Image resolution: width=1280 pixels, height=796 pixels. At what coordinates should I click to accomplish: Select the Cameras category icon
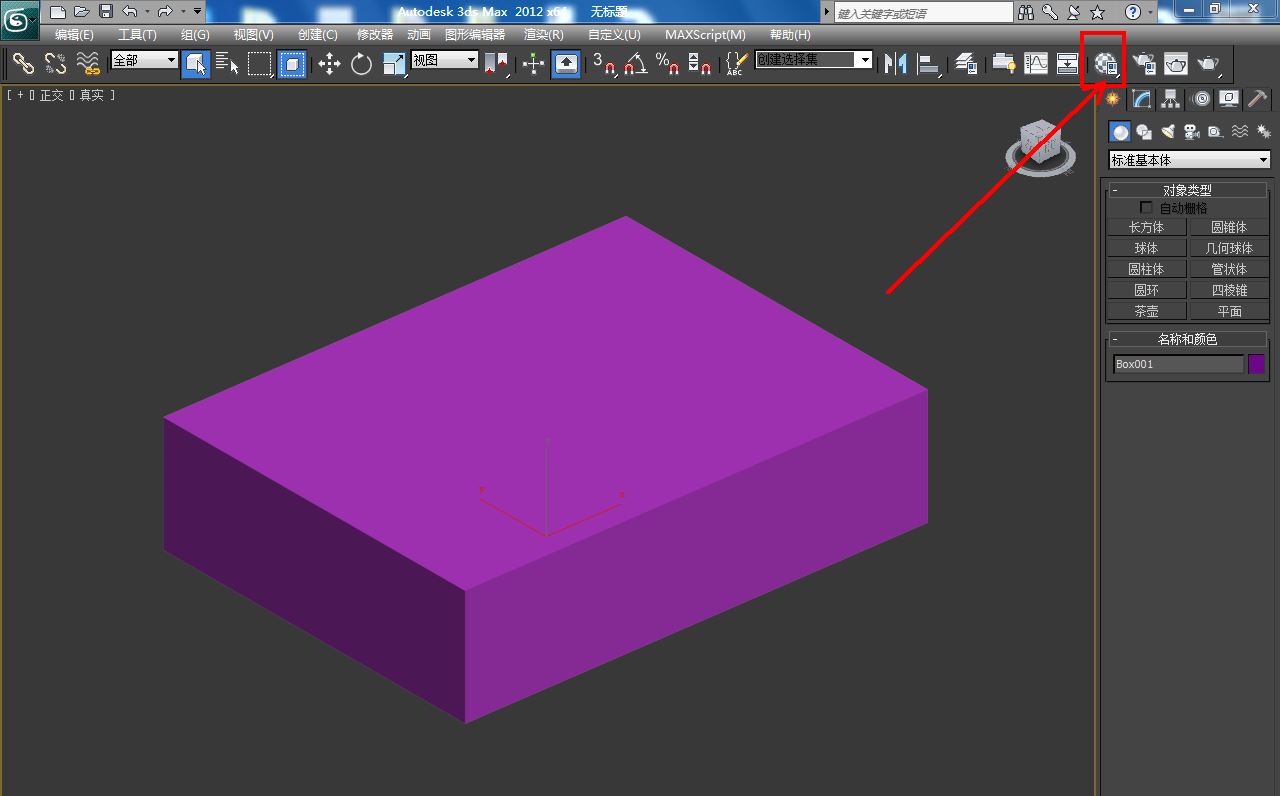1191,132
